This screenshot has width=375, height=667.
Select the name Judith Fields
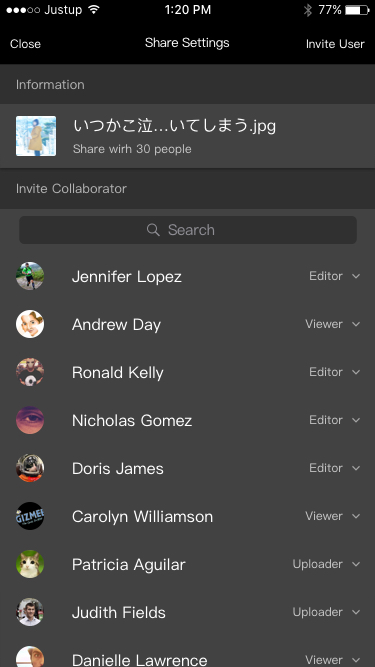coord(119,613)
